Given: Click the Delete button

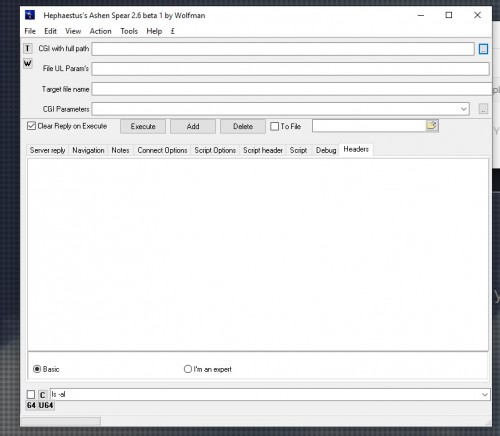Looking at the screenshot, I should pyautogui.click(x=243, y=126).
